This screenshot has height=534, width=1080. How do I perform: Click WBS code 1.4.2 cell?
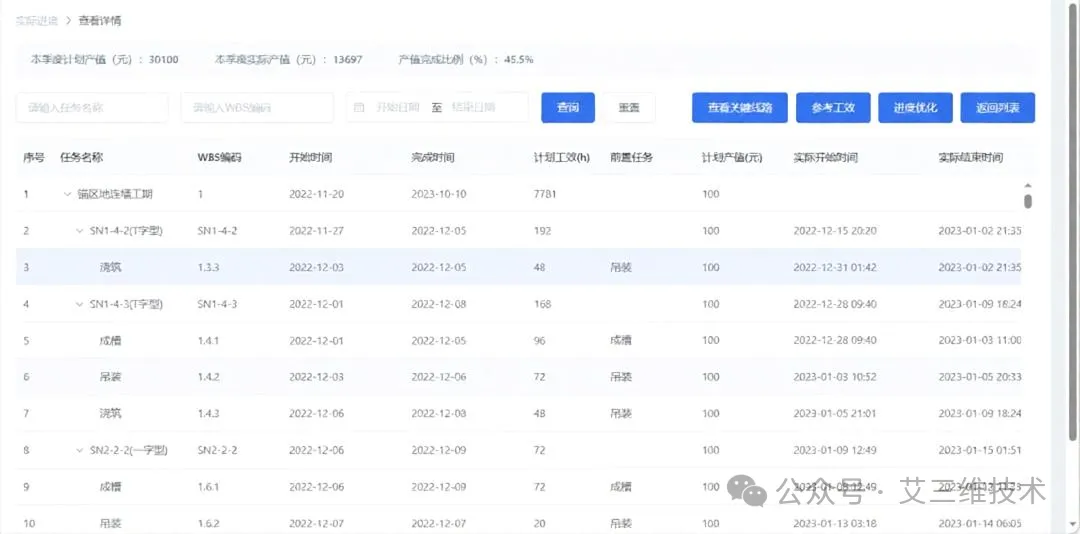click(208, 377)
